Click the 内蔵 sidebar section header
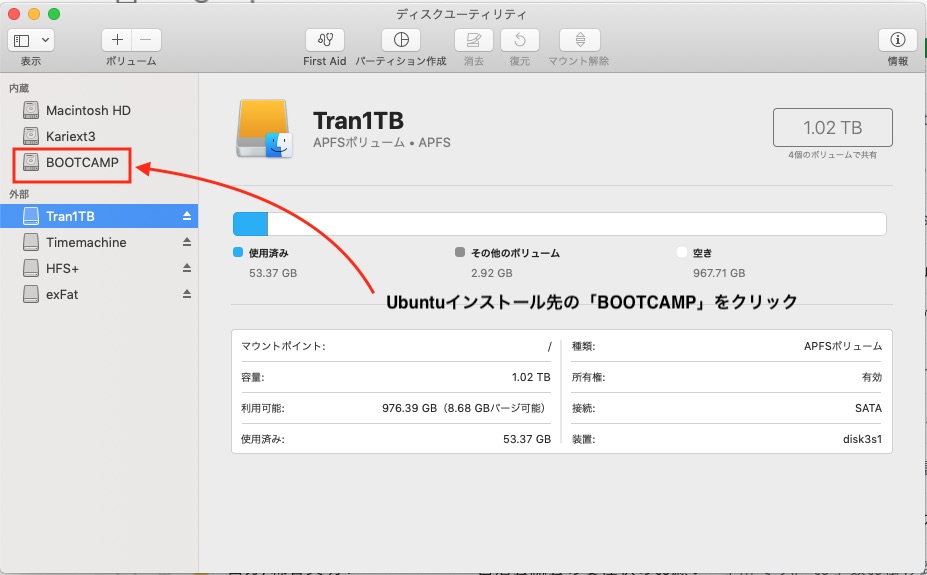The height and width of the screenshot is (575, 927). click(19, 88)
